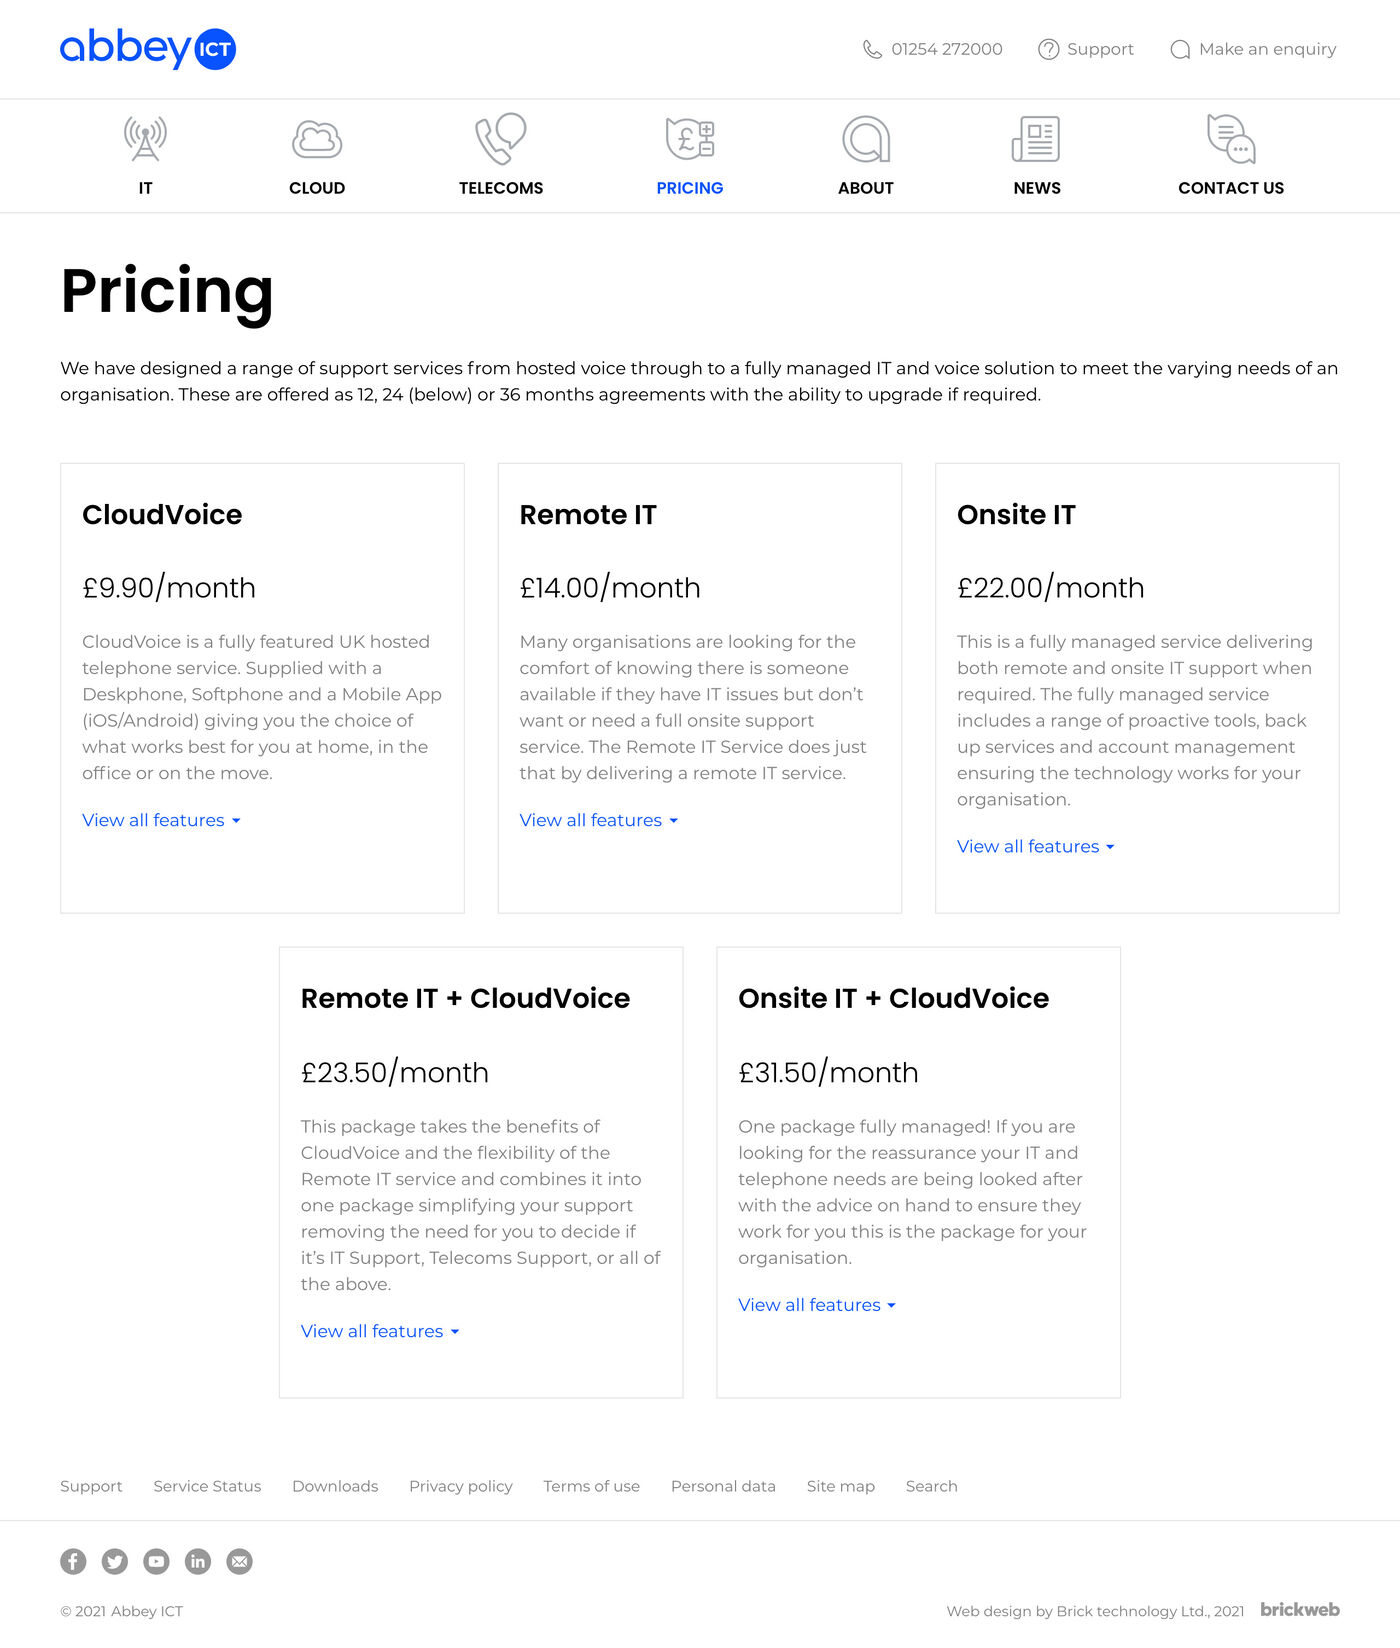Open the LinkedIn icon in footer
Viewport: 1400px width, 1648px height.
pos(198,1561)
